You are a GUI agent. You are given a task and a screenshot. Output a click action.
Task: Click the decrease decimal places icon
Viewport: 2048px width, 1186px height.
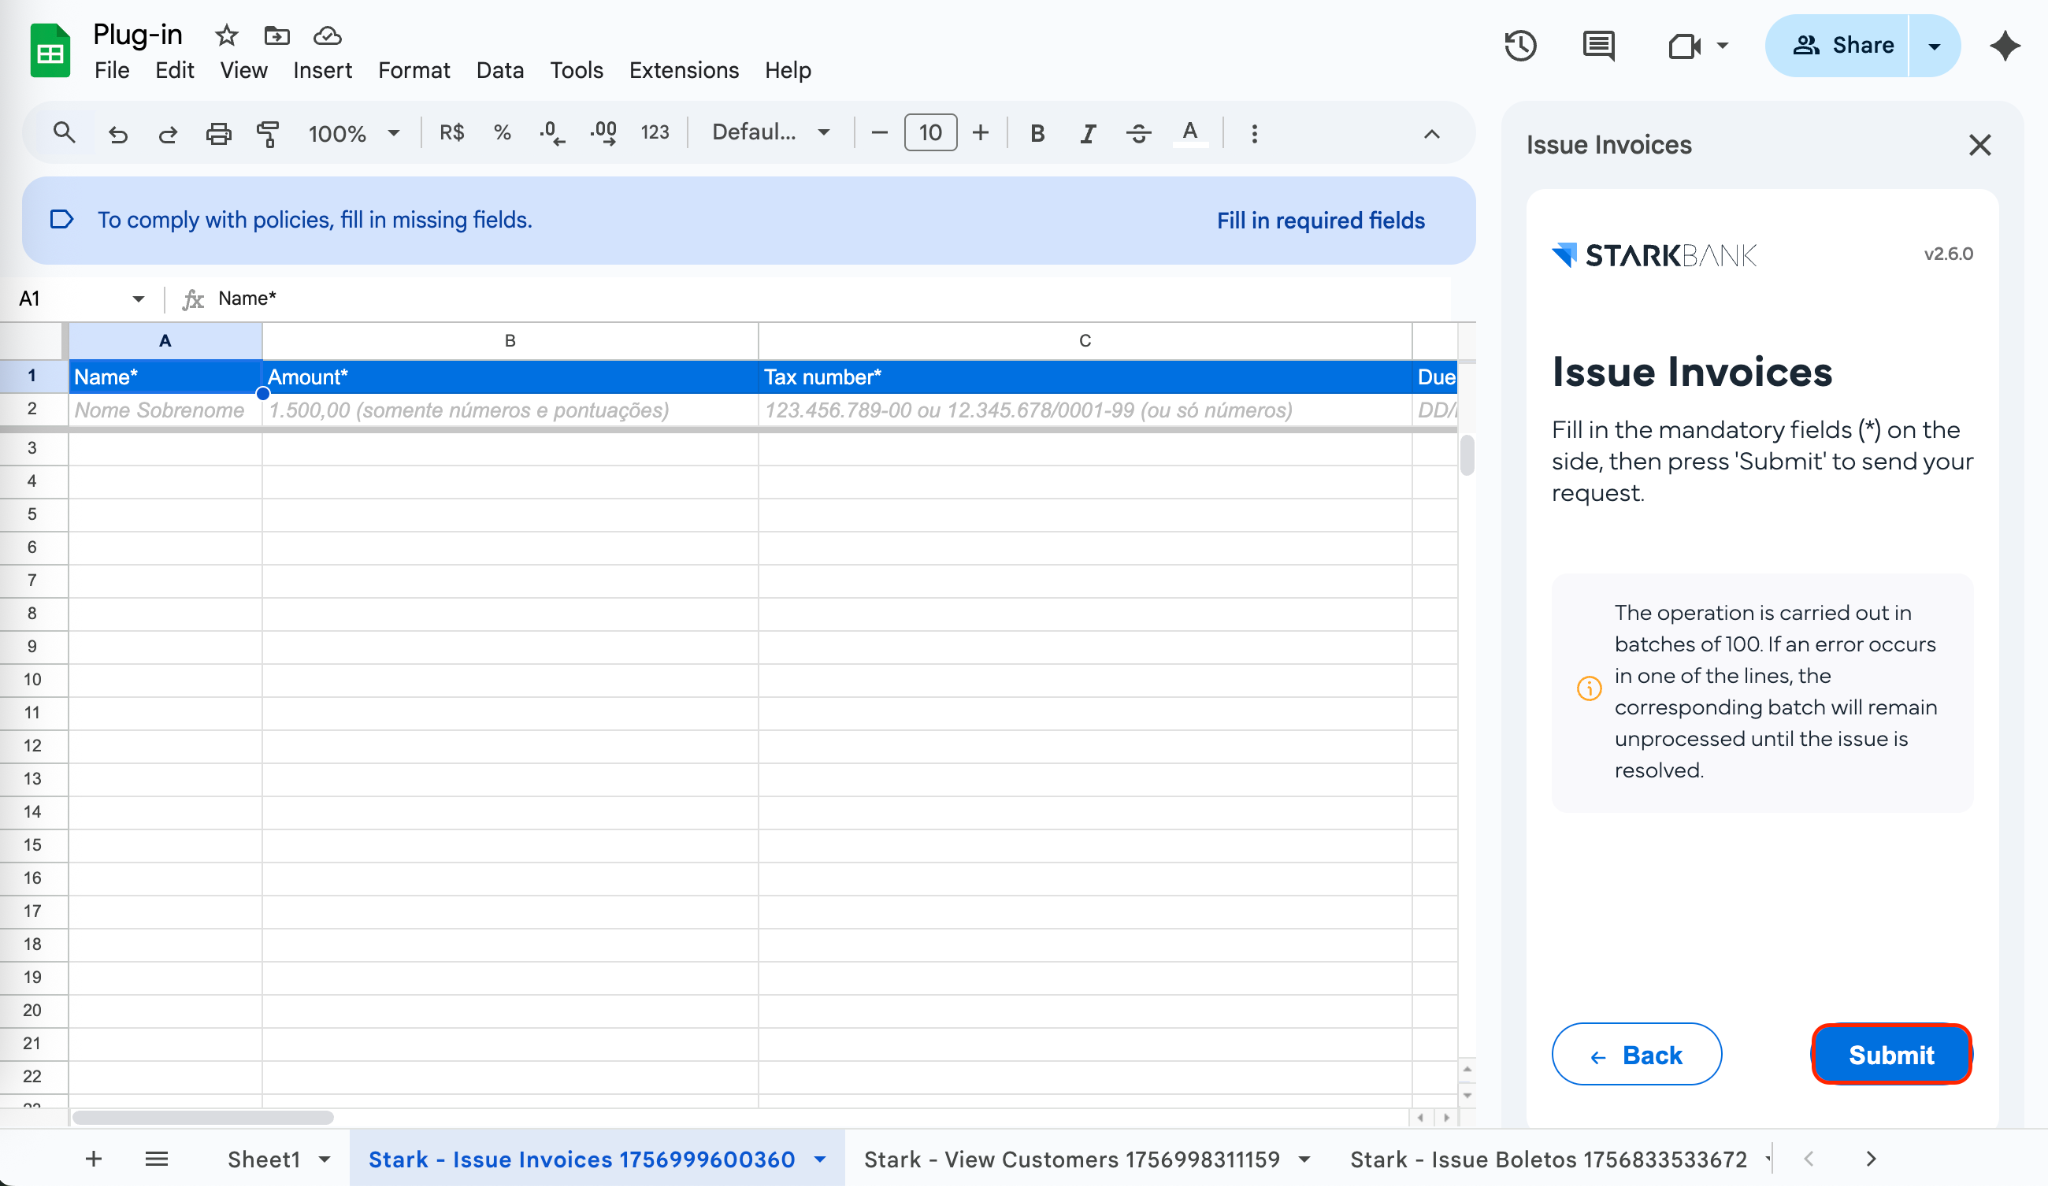(x=552, y=133)
